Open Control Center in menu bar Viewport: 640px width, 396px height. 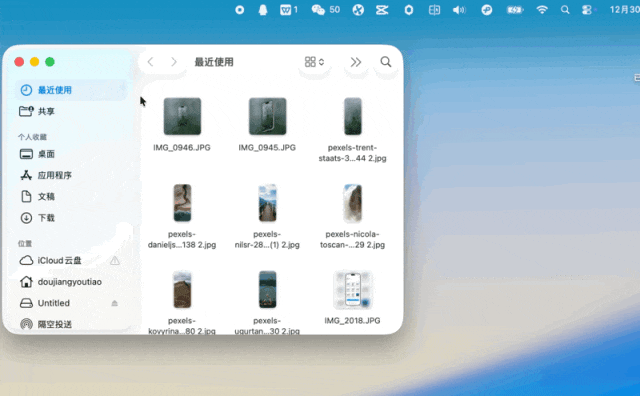pos(587,10)
